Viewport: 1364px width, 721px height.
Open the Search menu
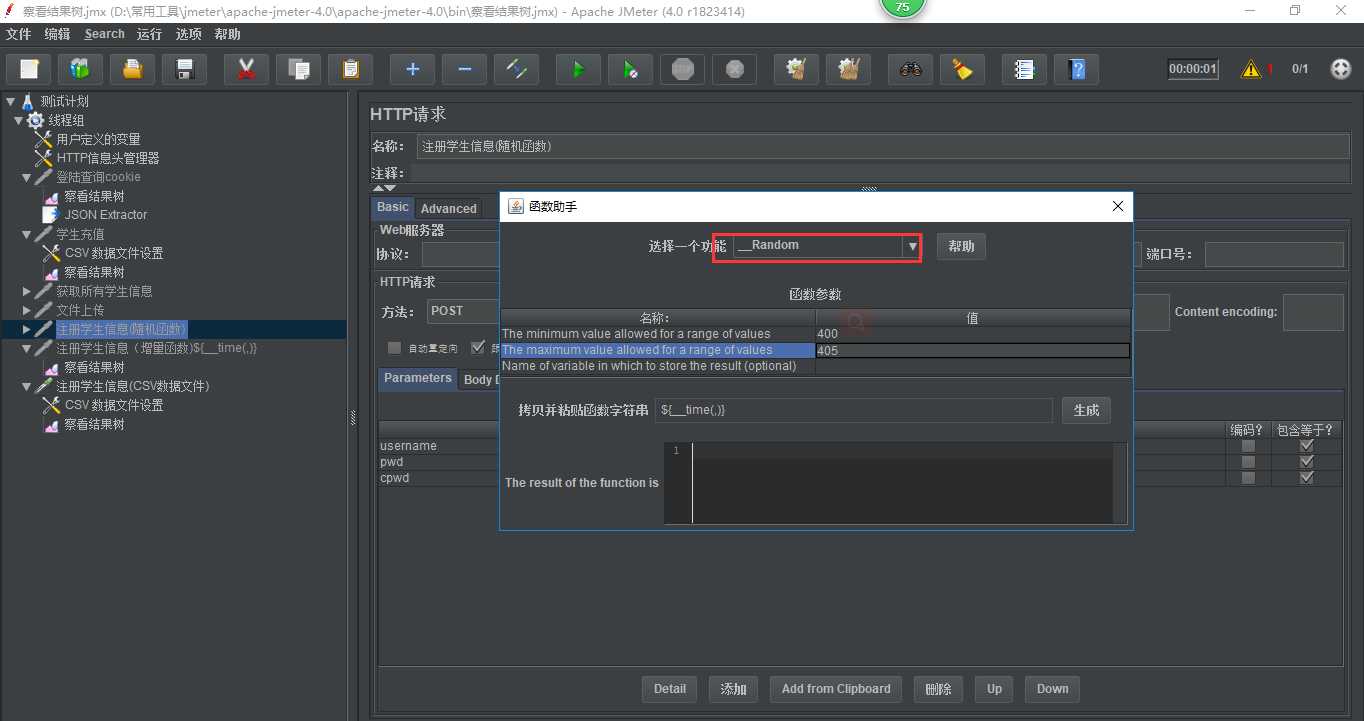coord(104,34)
